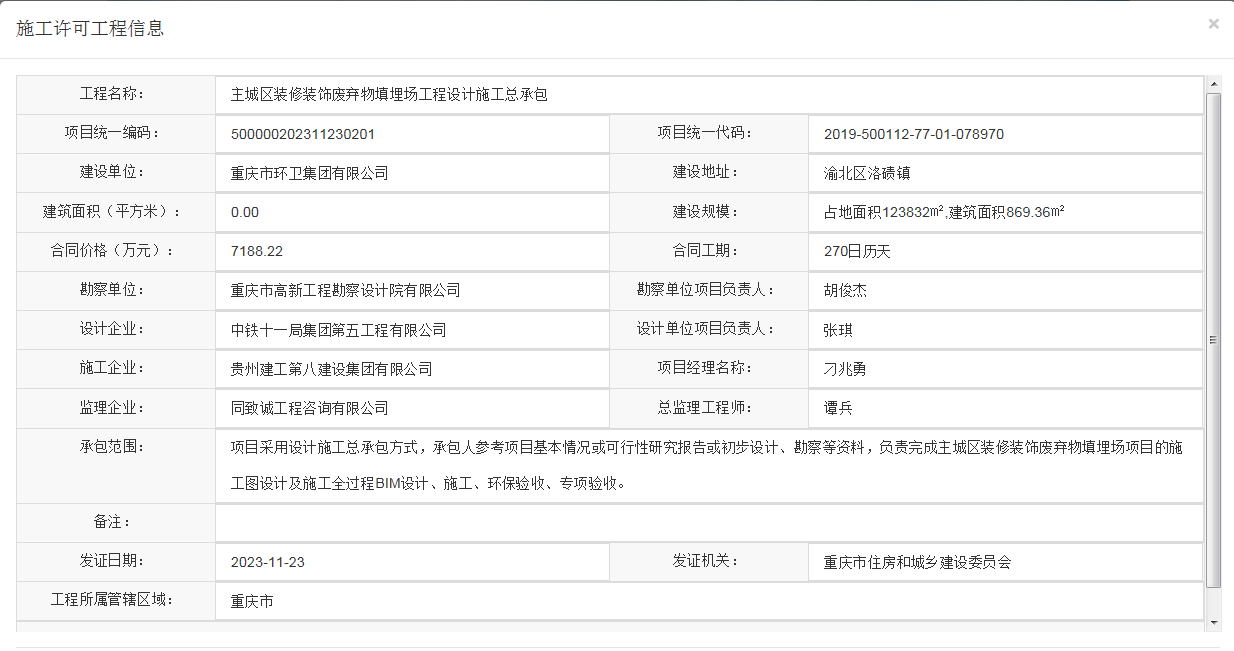Click the 建设地址 label
Screen dimensions: 1234x651
(x=705, y=172)
